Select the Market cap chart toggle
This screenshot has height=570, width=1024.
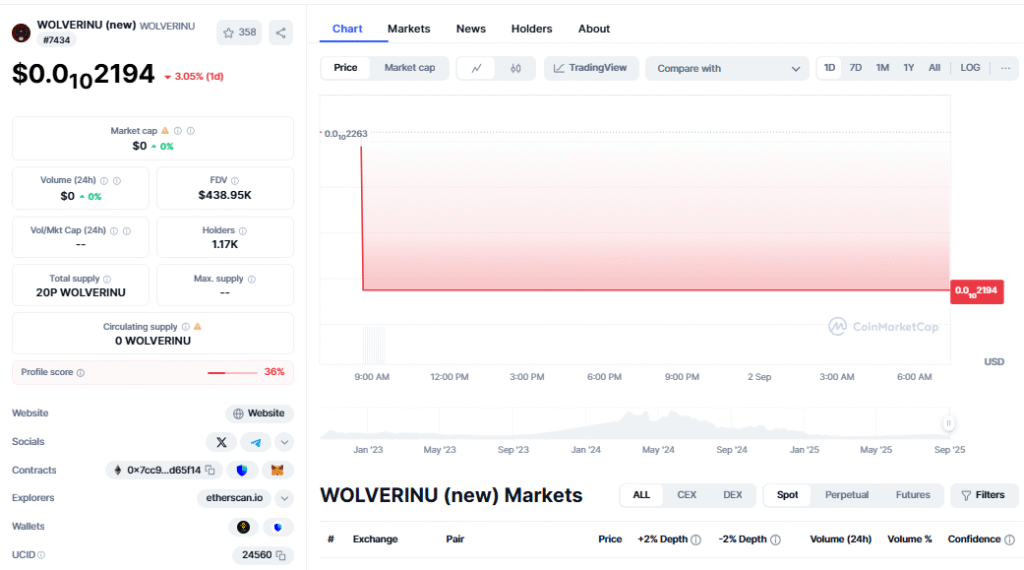(409, 68)
